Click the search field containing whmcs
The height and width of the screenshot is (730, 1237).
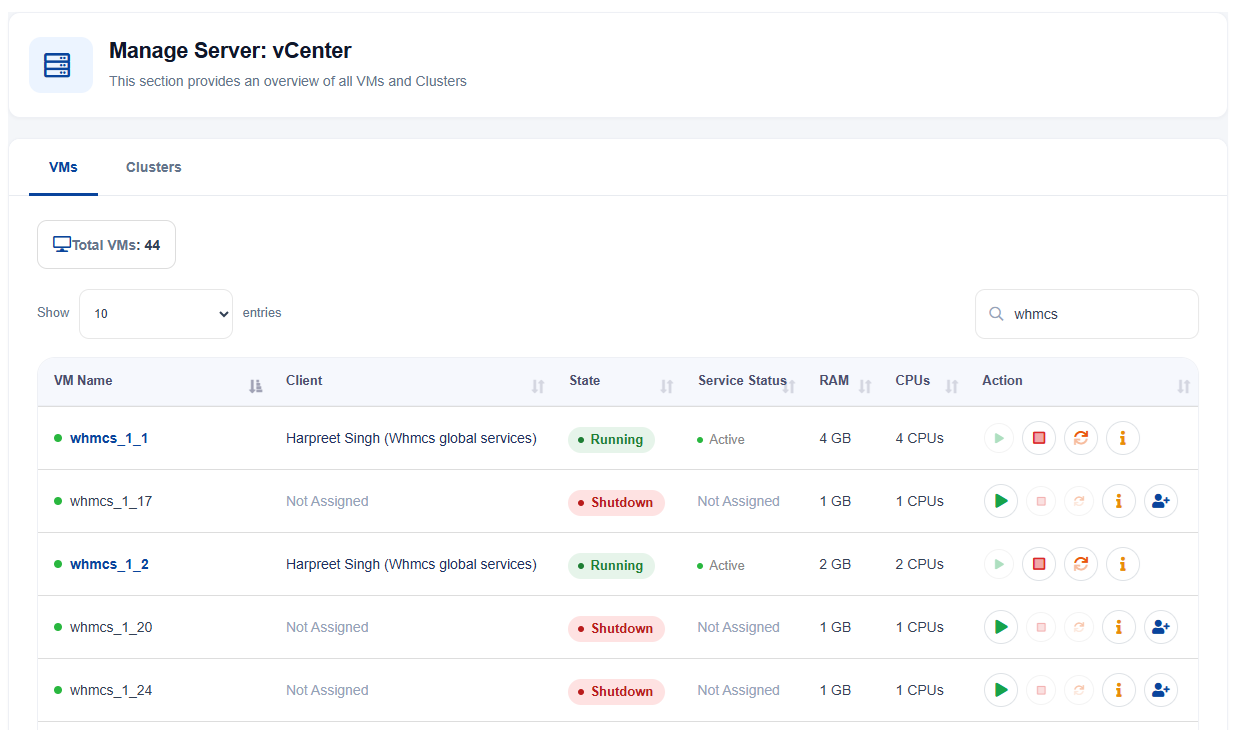click(x=1086, y=314)
